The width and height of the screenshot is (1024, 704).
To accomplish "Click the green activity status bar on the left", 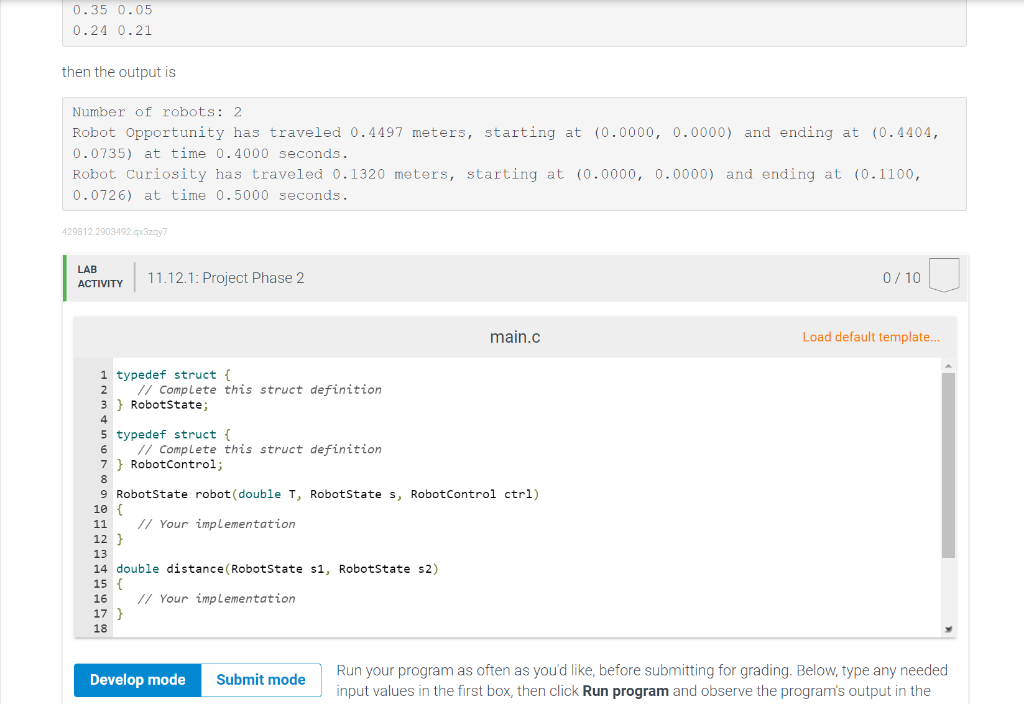I will click(65, 277).
